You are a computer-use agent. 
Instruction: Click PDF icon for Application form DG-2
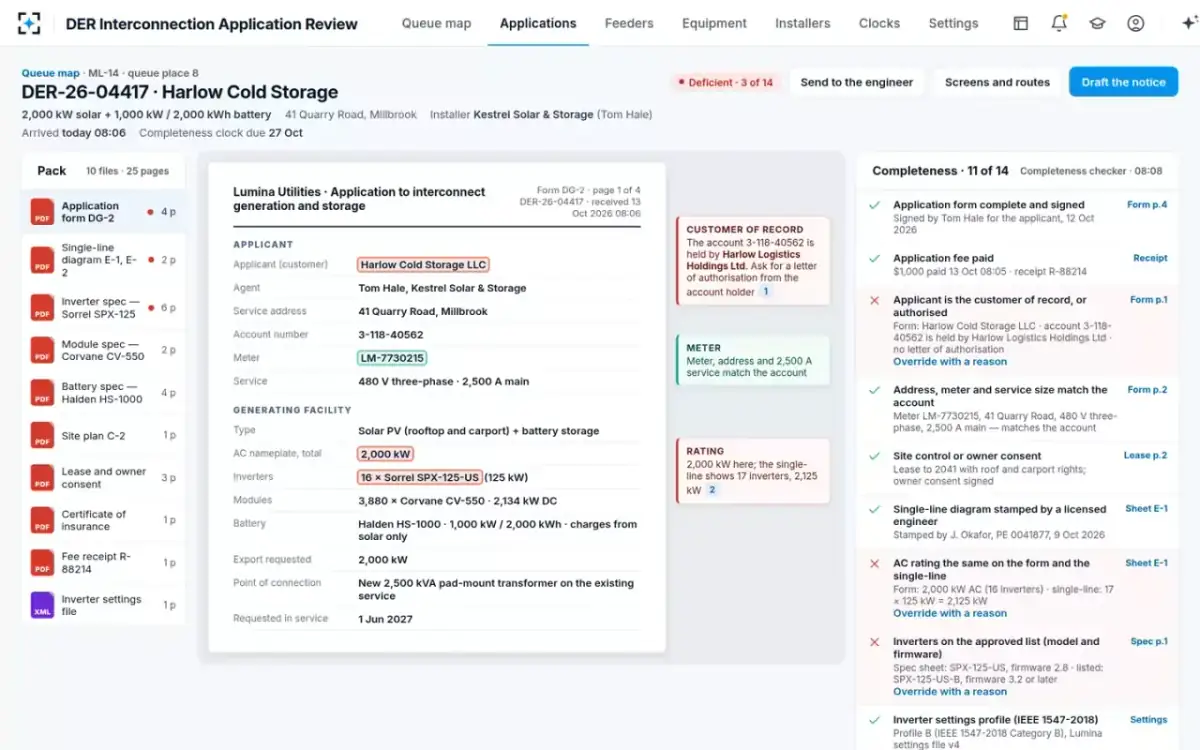tap(42, 212)
